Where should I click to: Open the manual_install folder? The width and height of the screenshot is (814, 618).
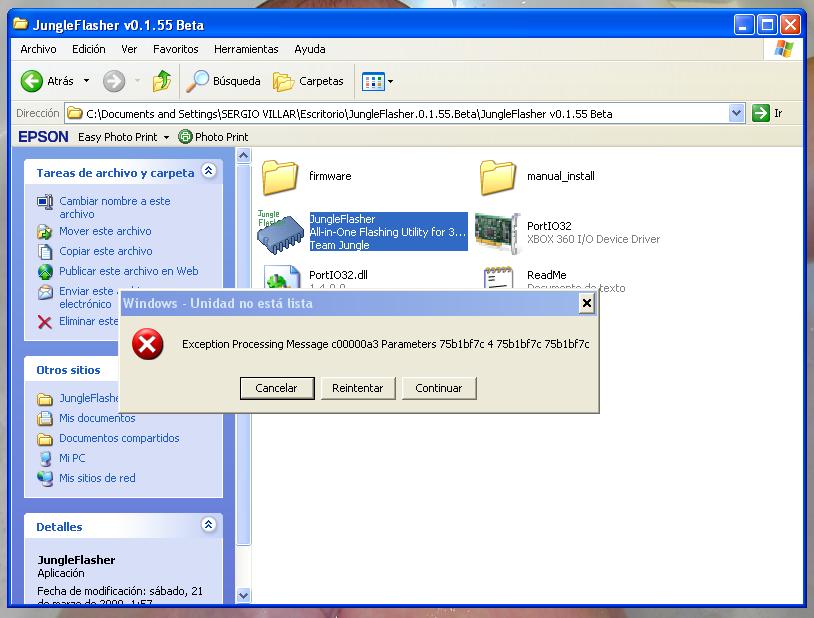498,177
